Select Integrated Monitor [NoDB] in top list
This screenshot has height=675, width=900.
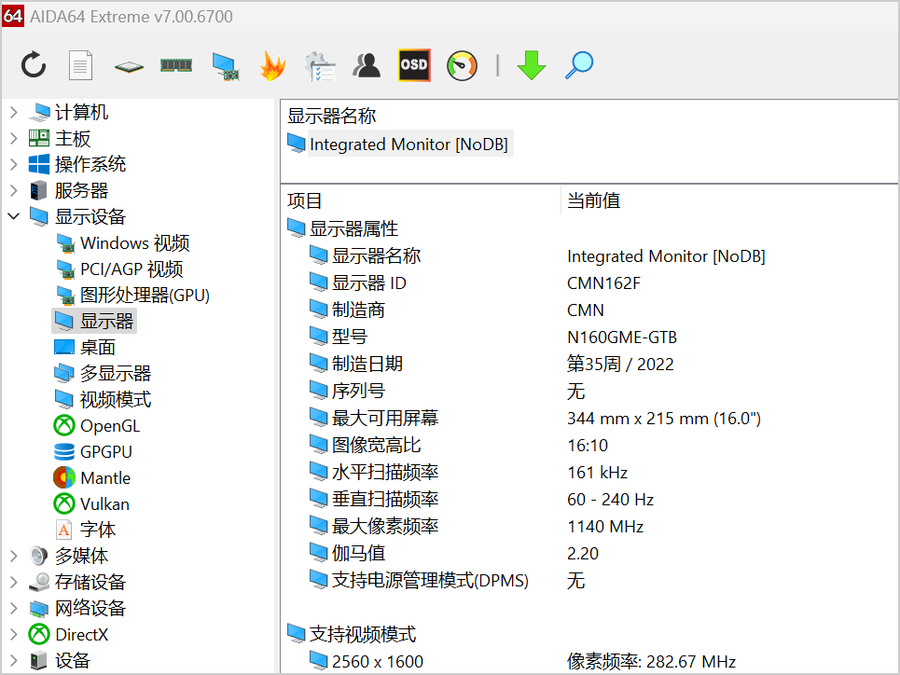(x=409, y=144)
